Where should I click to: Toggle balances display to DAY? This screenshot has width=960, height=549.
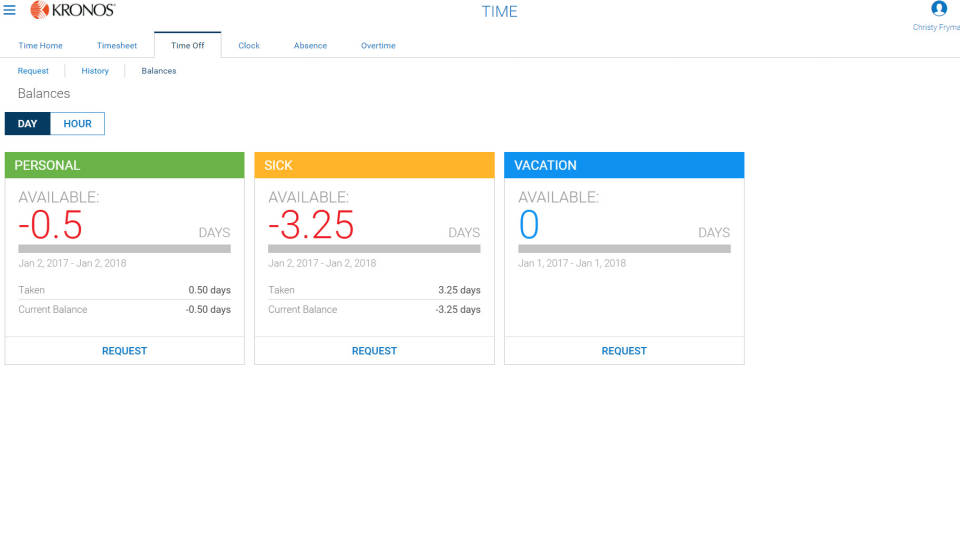[28, 124]
